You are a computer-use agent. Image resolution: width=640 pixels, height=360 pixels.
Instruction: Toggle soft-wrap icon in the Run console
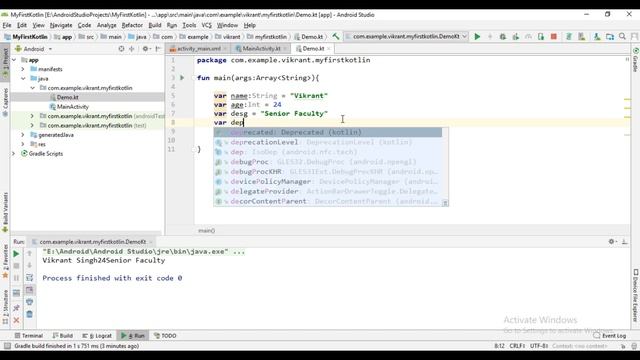29,278
